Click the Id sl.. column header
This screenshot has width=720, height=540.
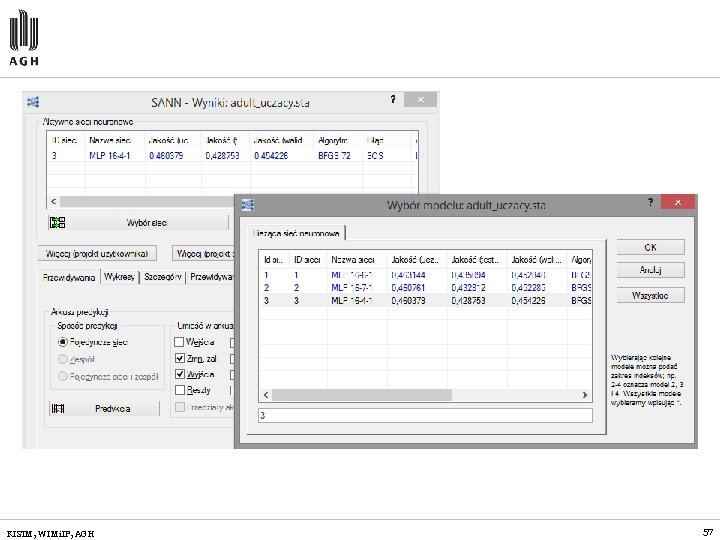tap(274, 260)
